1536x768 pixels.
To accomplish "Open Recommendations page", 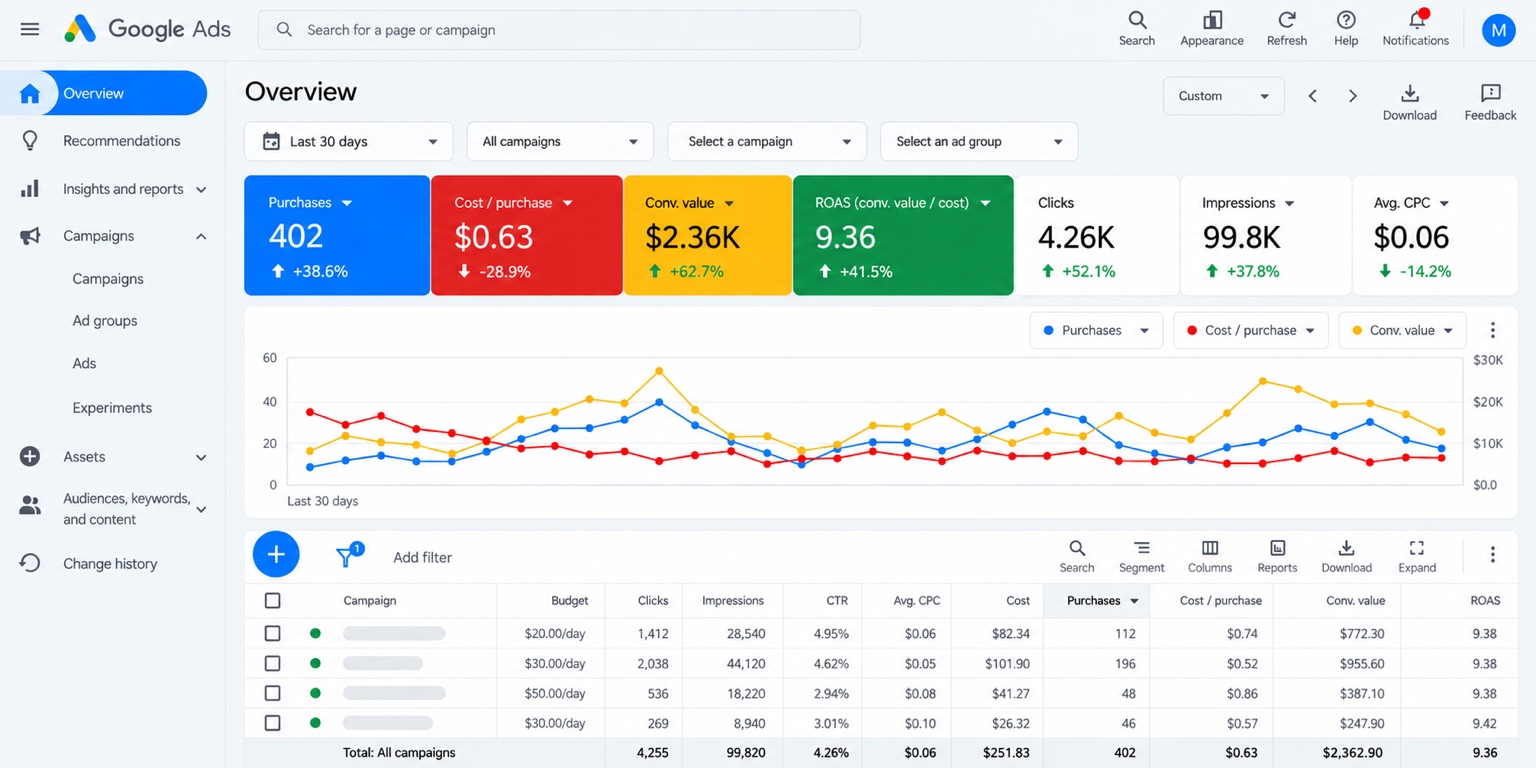I will click(x=121, y=141).
